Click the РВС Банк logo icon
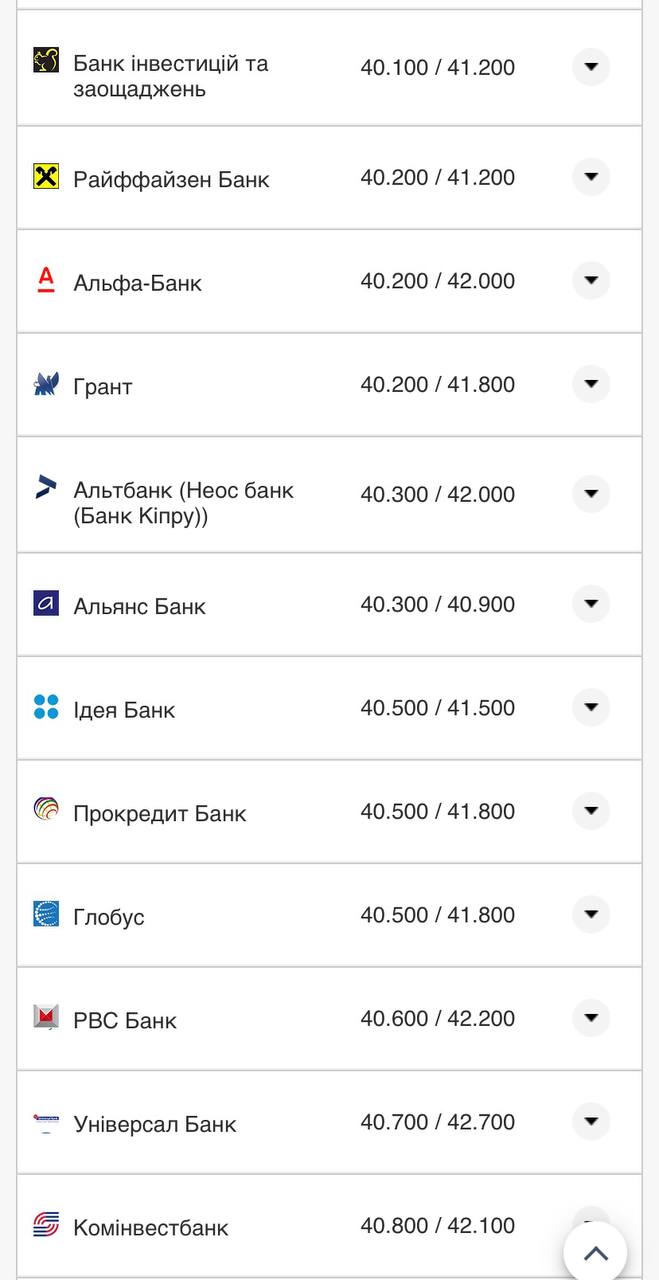 46,1018
